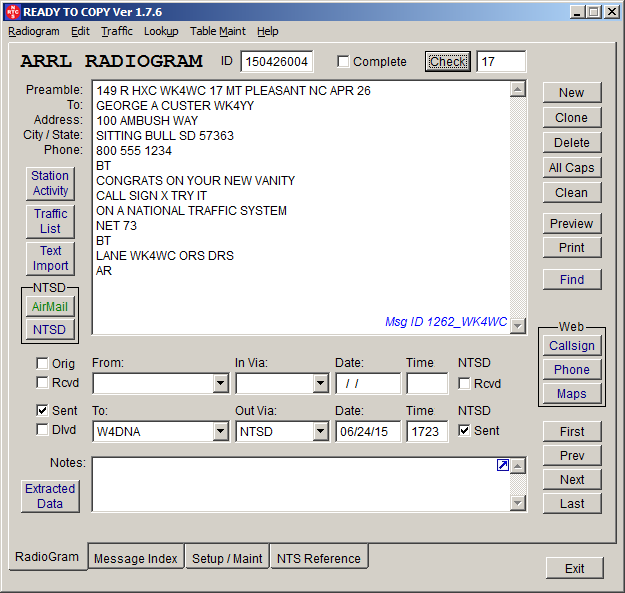Click the message text scrollbar down arrow
The image size is (625, 593).
point(517,326)
